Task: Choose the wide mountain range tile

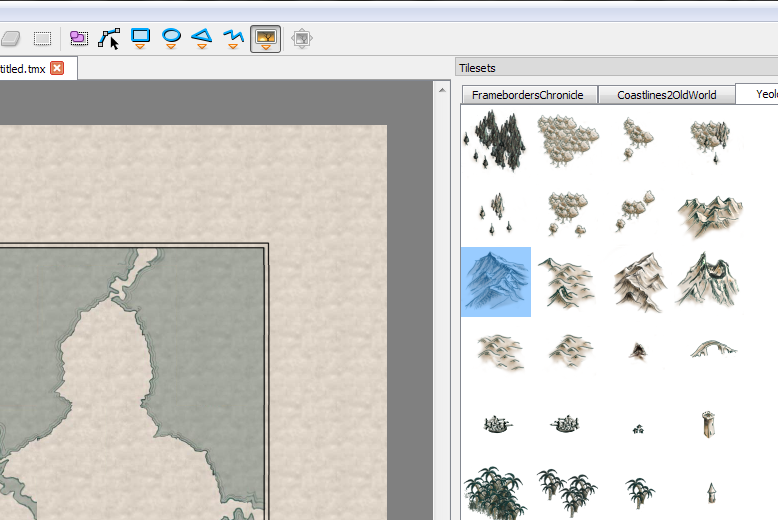Action: (711, 215)
